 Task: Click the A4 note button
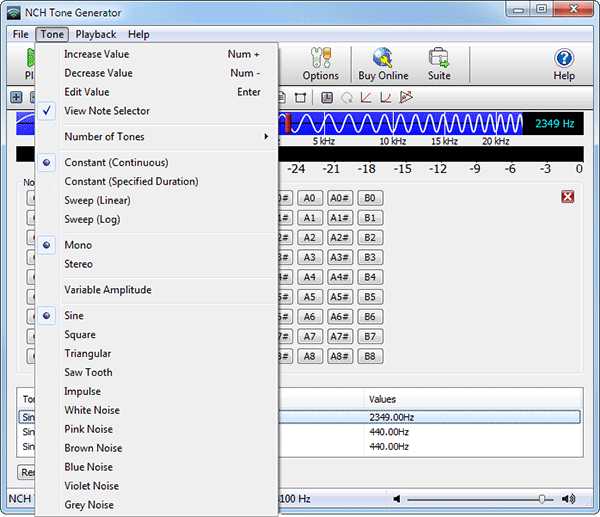(x=310, y=277)
